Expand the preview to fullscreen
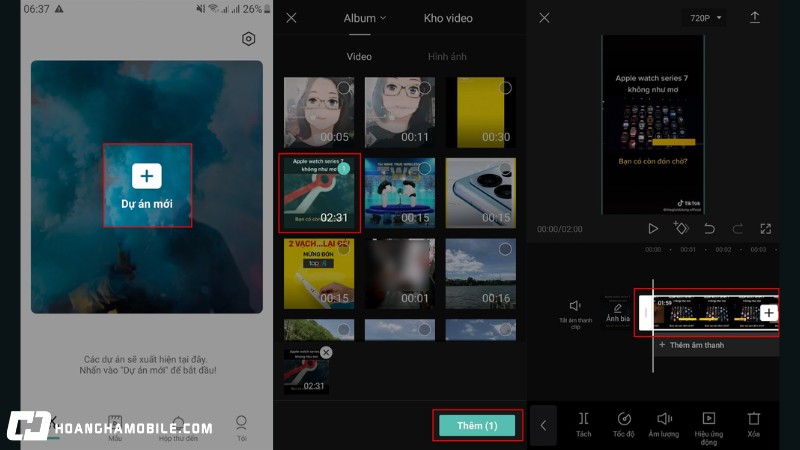This screenshot has height=450, width=800. point(765,229)
